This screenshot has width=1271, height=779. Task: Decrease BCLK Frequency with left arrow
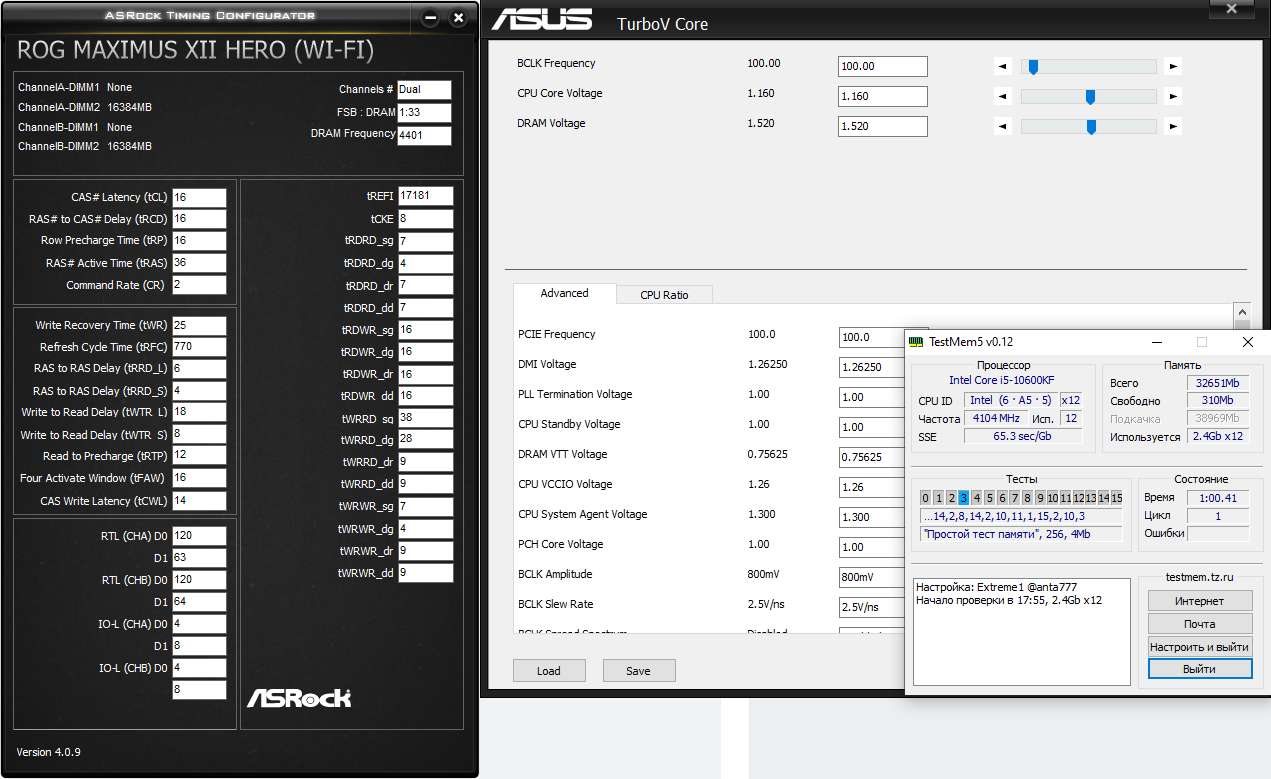click(x=1003, y=67)
